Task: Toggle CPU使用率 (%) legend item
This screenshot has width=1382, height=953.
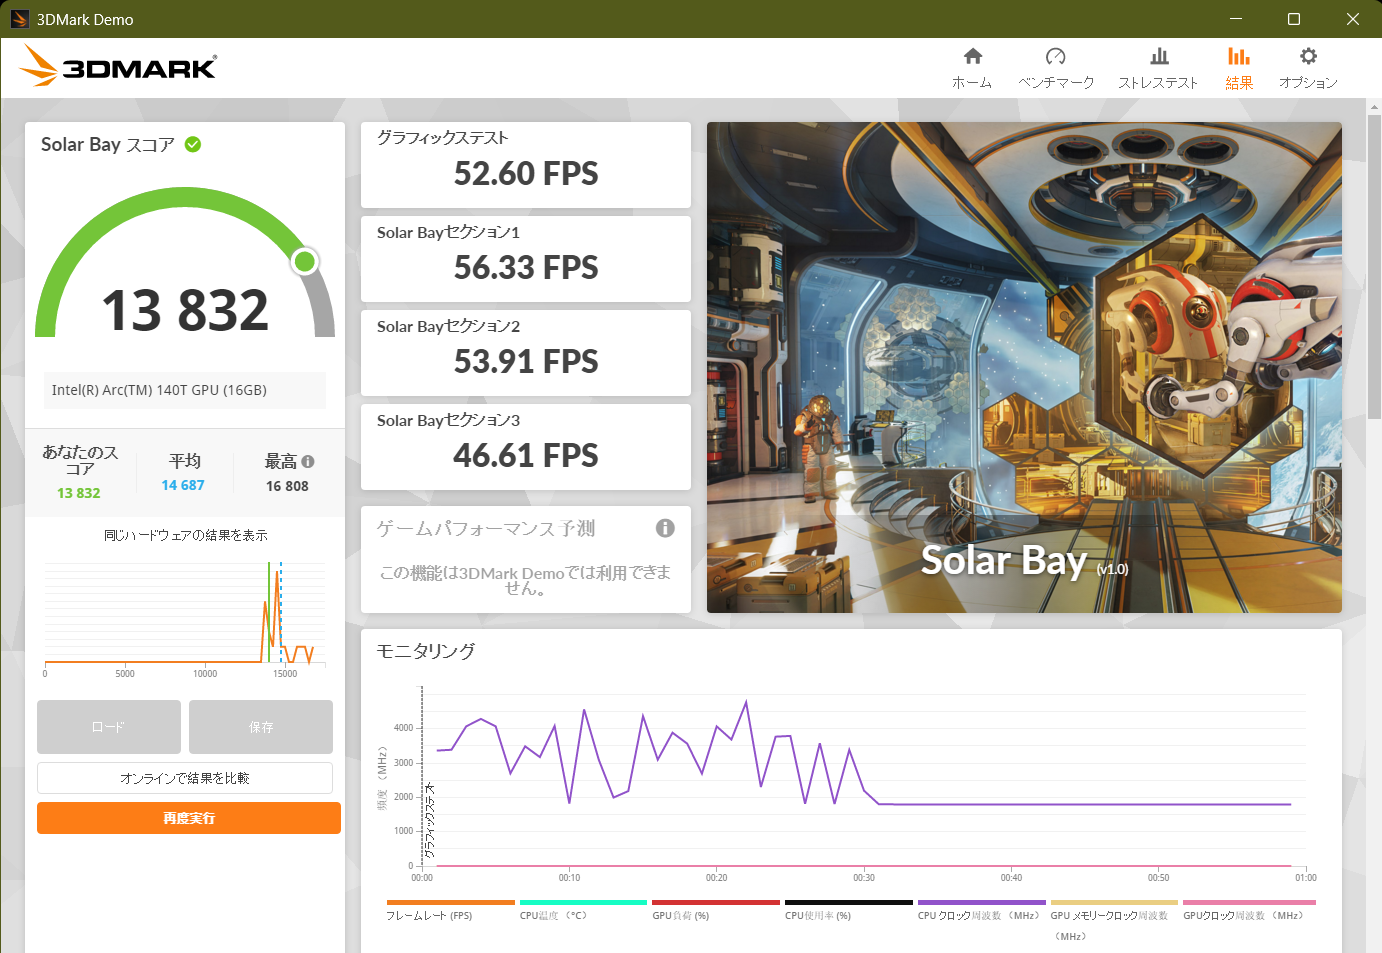Action: [849, 909]
